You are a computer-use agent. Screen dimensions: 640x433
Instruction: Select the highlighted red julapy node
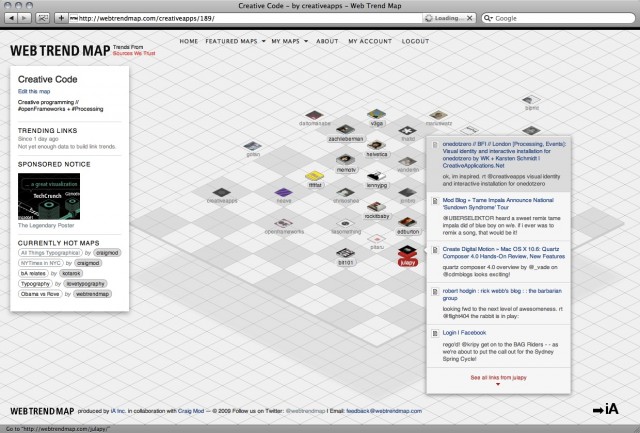407,255
